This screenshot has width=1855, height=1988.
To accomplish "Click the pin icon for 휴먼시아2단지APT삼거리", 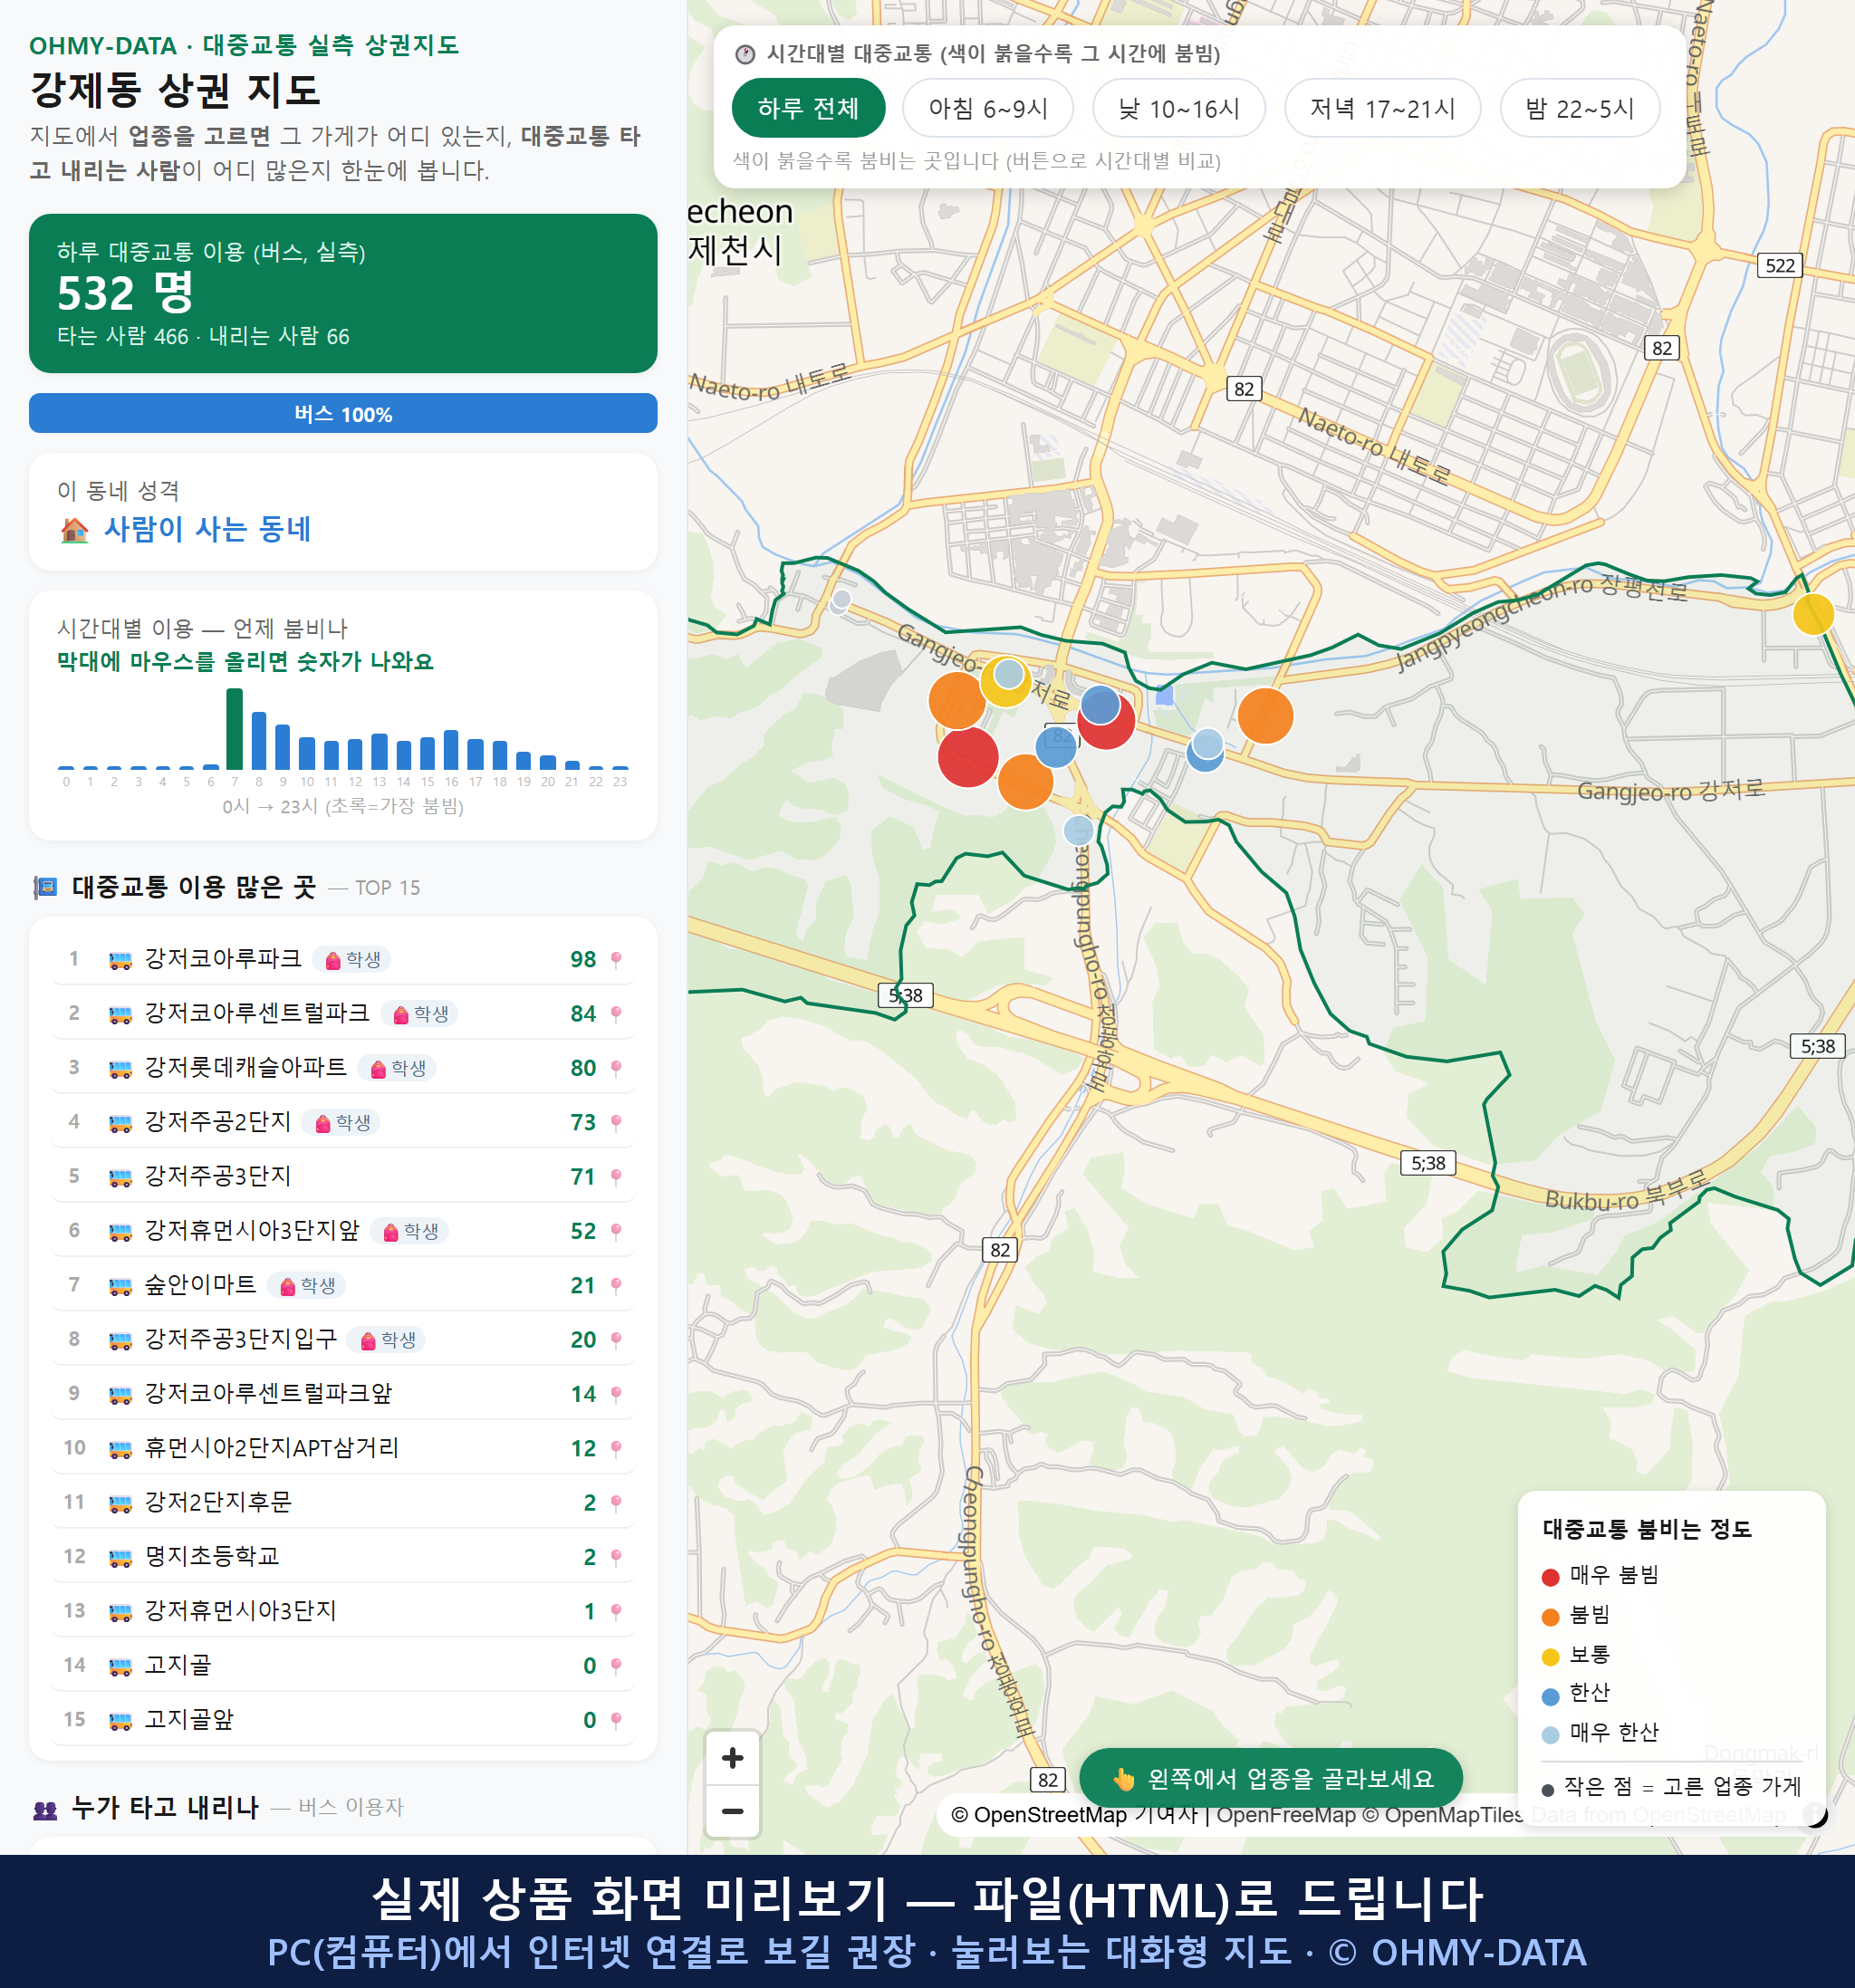I will tap(616, 1449).
